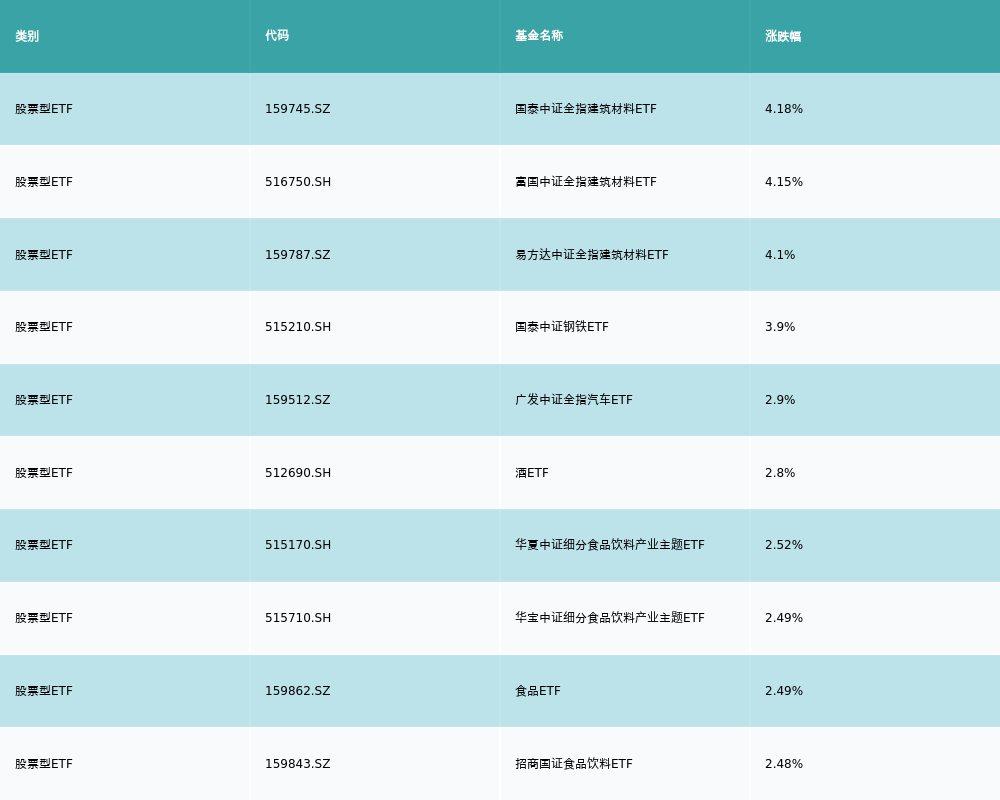Click 股票型ETF in the 159787.SZ row

pos(44,255)
